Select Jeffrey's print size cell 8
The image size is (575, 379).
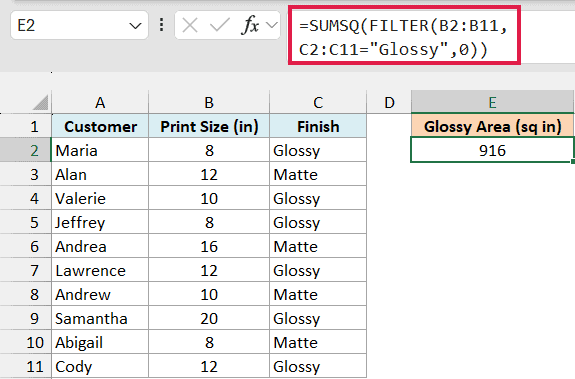pyautogui.click(x=209, y=222)
